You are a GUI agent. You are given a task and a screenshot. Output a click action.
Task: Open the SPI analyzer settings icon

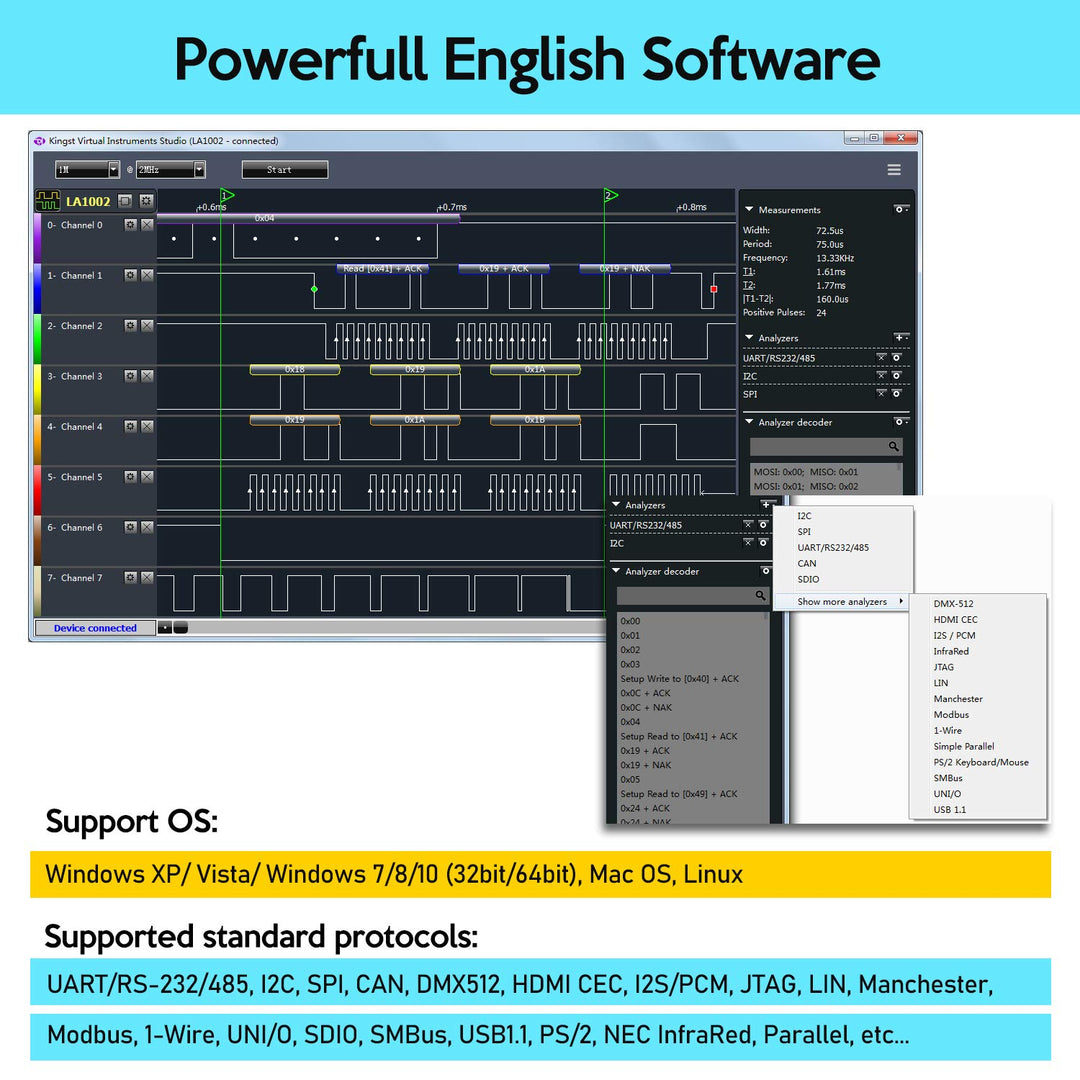pos(897,394)
